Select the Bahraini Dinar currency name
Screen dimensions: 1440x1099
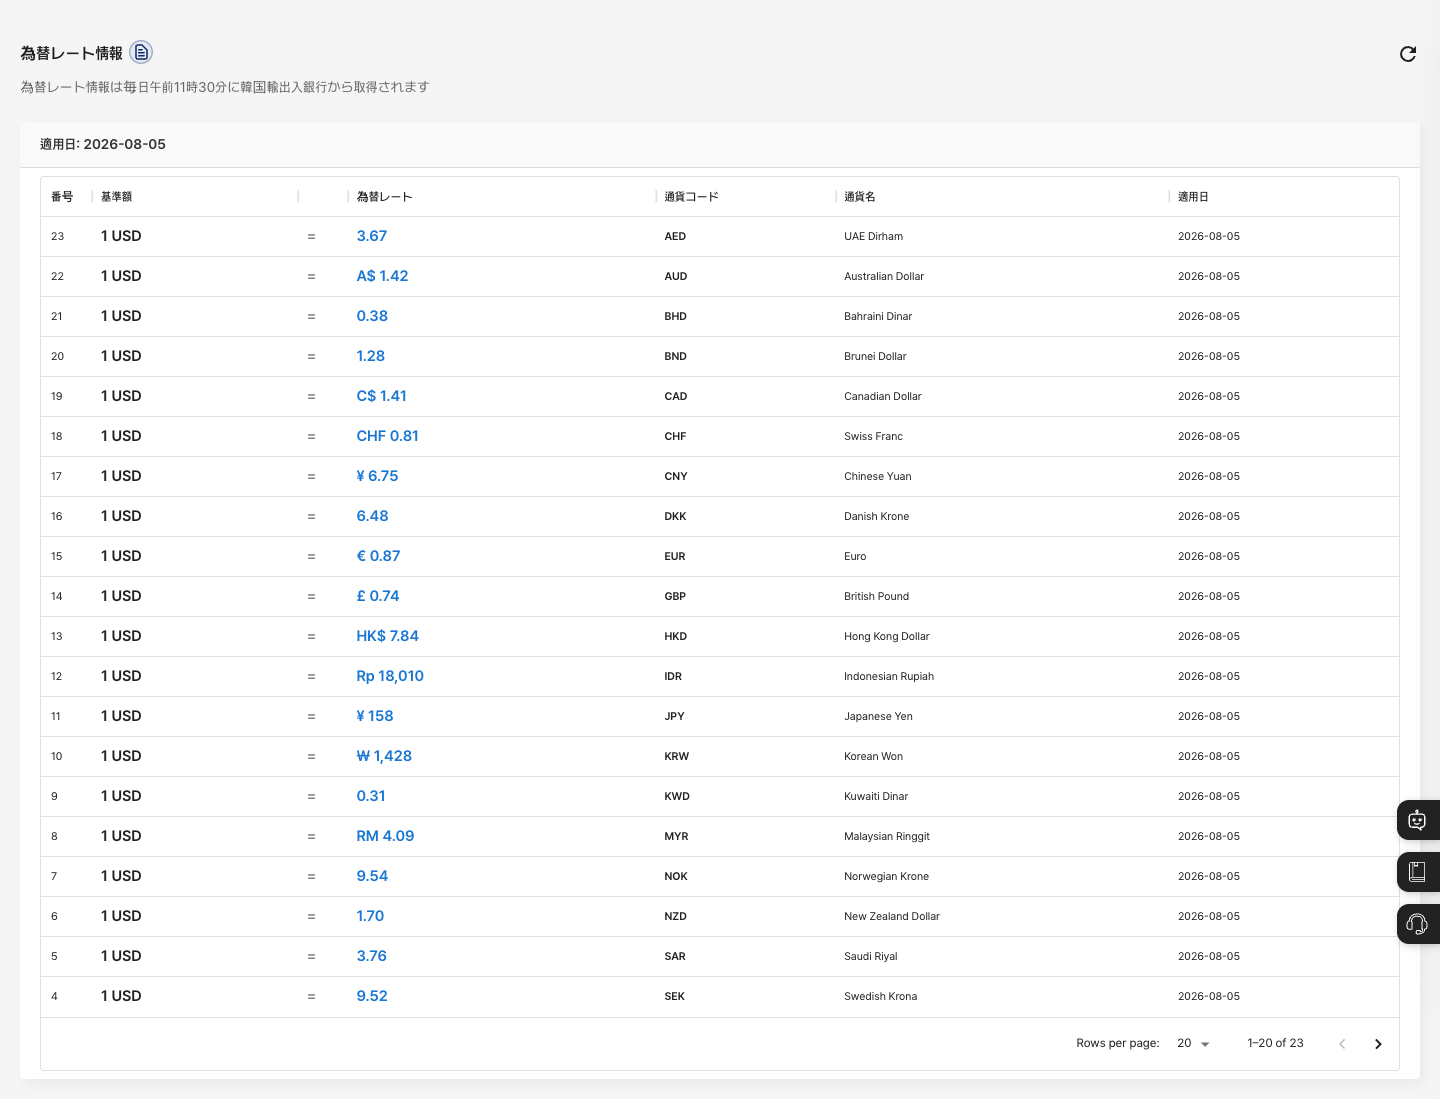[x=878, y=317]
